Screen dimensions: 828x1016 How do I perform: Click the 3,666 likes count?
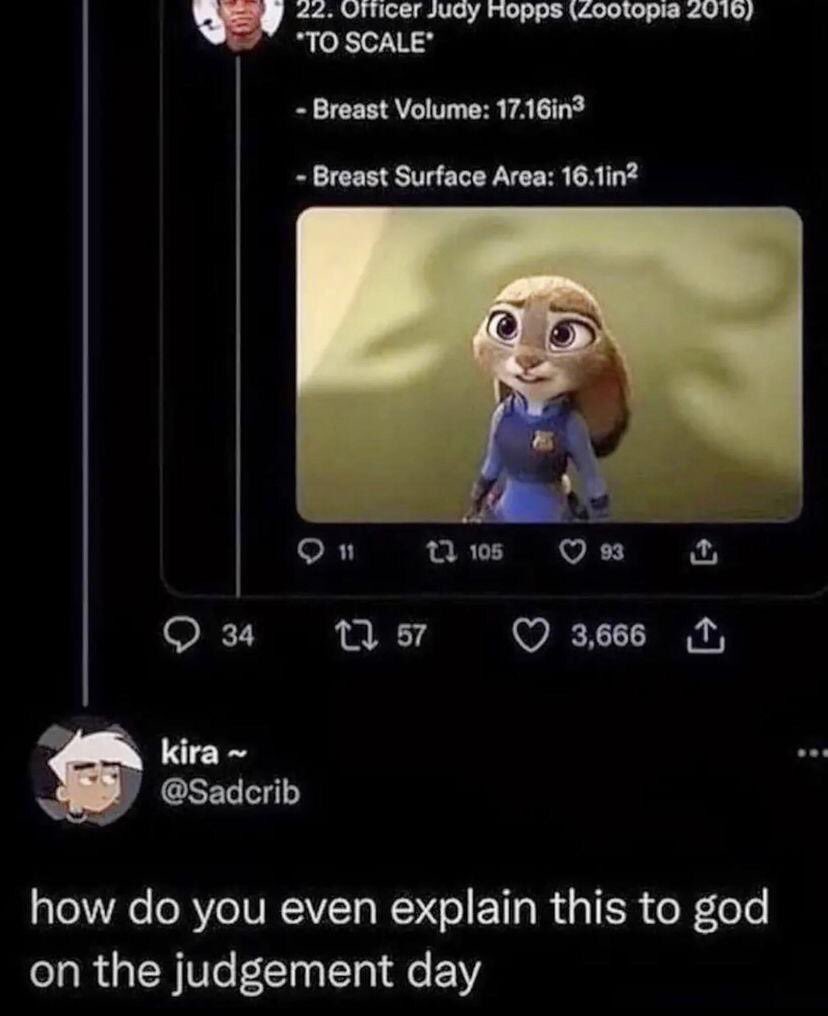click(x=608, y=636)
